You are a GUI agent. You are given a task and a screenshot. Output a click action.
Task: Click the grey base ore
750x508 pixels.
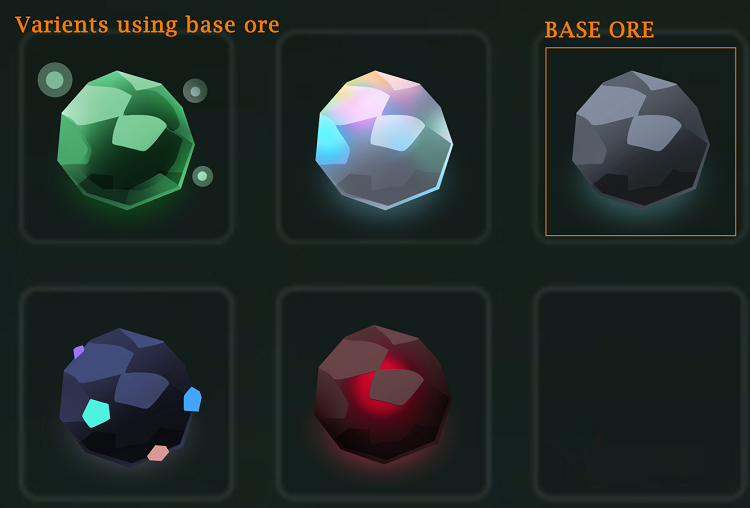(640, 139)
